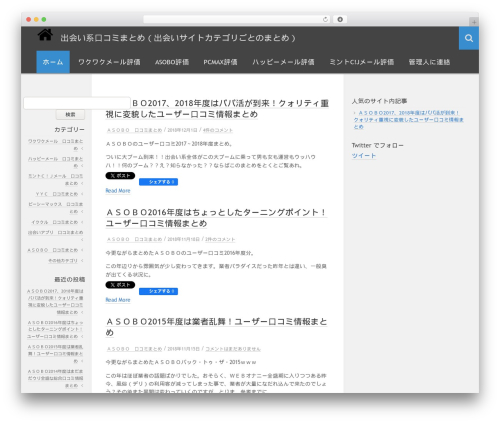Open イククル 口コミまとめ category
Viewport: 500px width, 423px height.
[55, 222]
